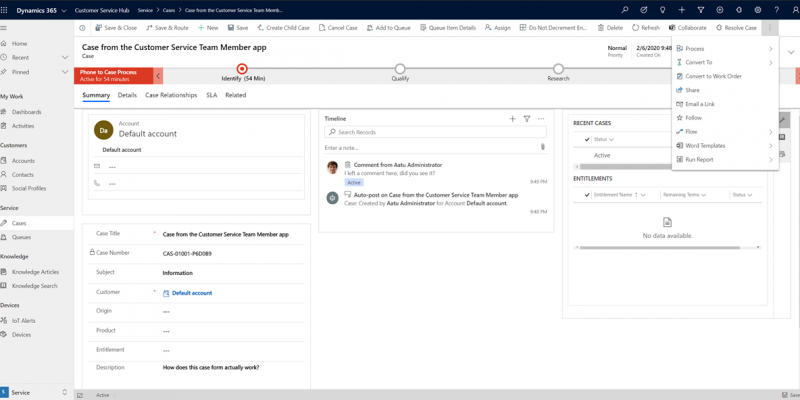Expand the Pinned navigation chevron
Screen dimensions: 800x400
coord(65,72)
